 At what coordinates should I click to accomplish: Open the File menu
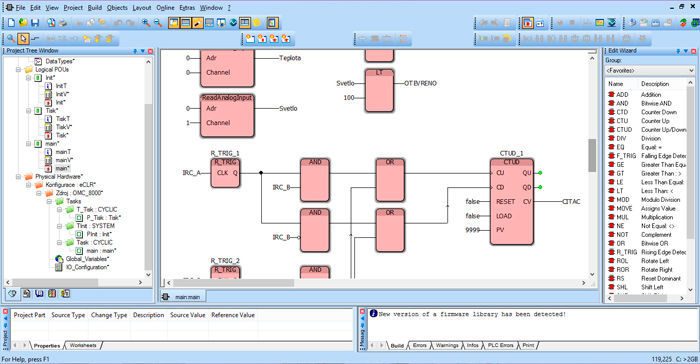(21, 8)
